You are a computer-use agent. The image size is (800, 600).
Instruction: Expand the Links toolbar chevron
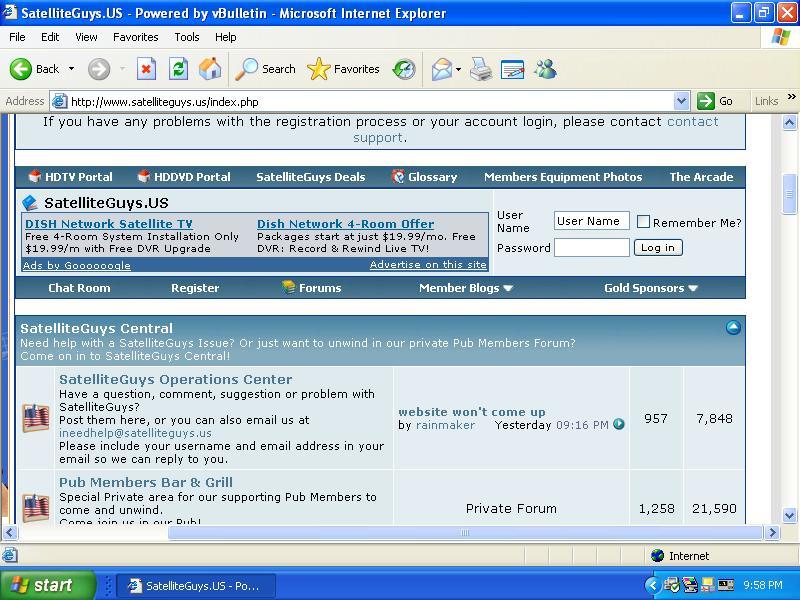(792, 96)
